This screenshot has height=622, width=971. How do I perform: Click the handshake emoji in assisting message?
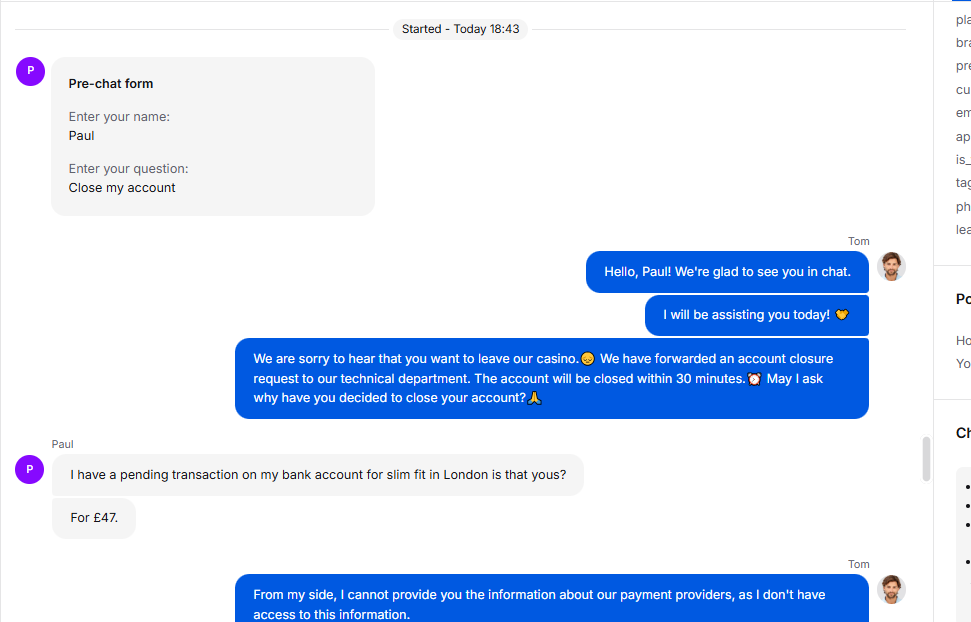click(842, 315)
